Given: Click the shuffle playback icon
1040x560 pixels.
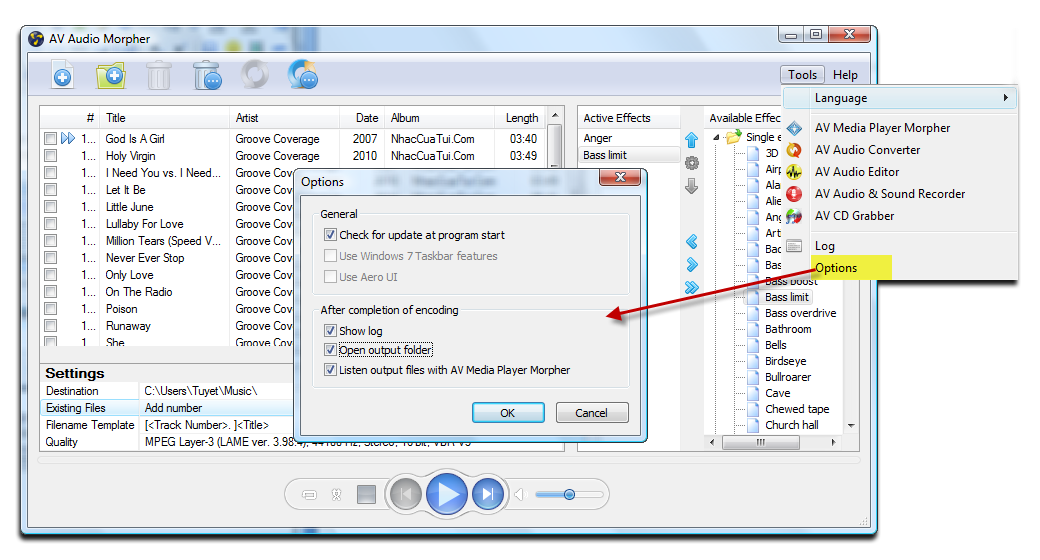Looking at the screenshot, I should tap(336, 495).
